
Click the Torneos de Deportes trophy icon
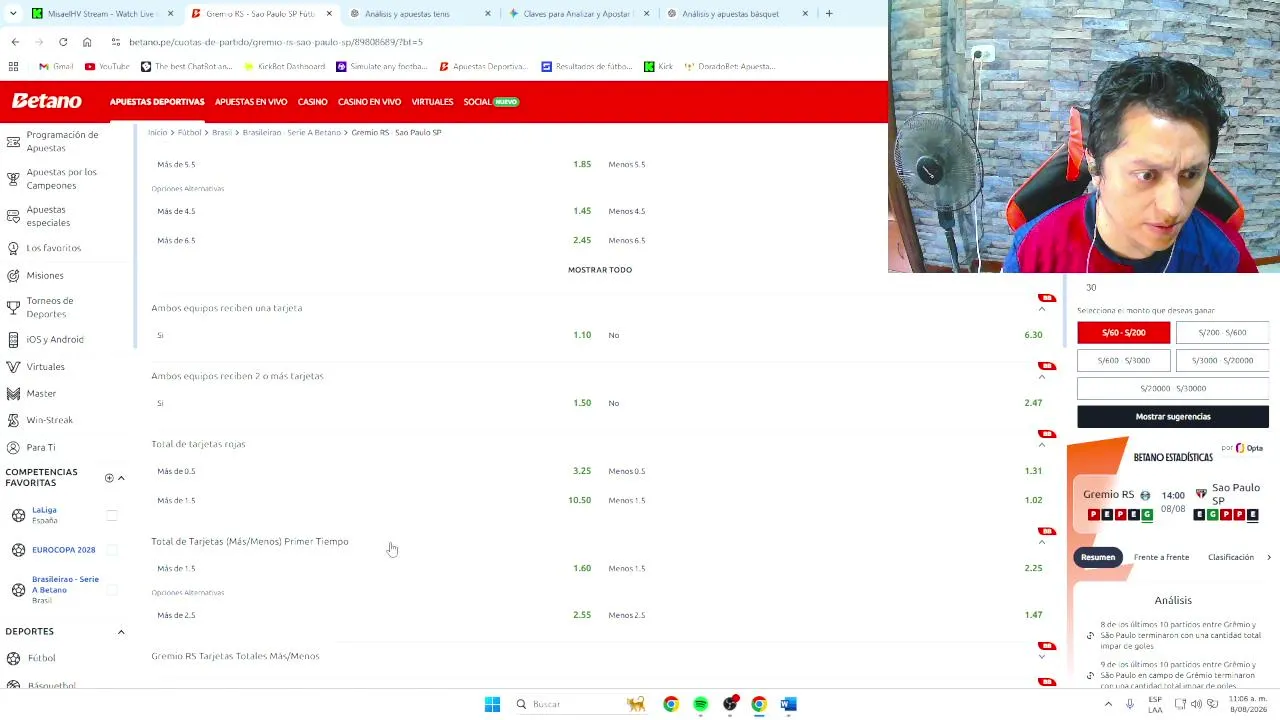13,307
